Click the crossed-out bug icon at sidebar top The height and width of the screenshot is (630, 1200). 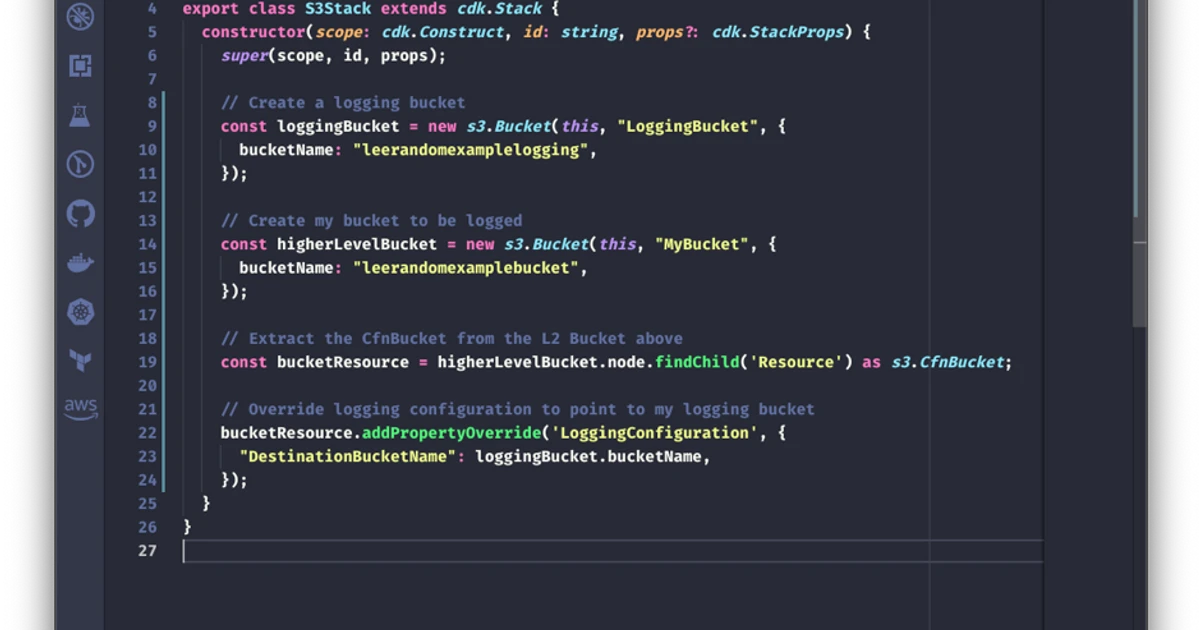coord(80,17)
